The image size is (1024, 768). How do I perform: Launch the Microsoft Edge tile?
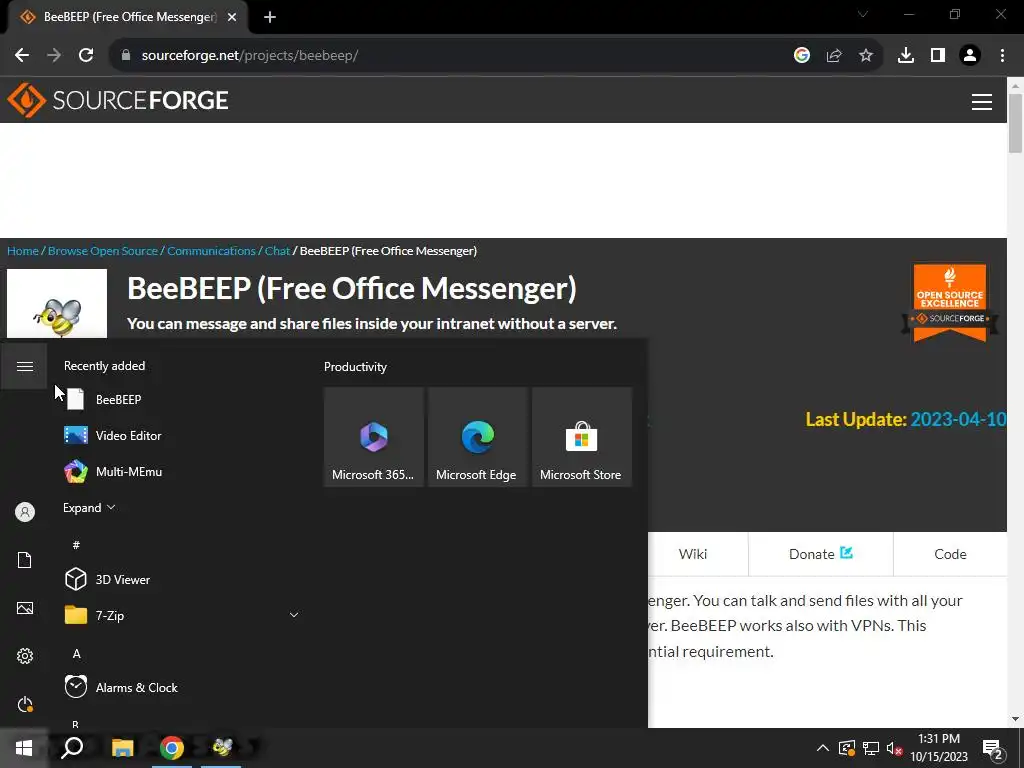pyautogui.click(x=477, y=436)
